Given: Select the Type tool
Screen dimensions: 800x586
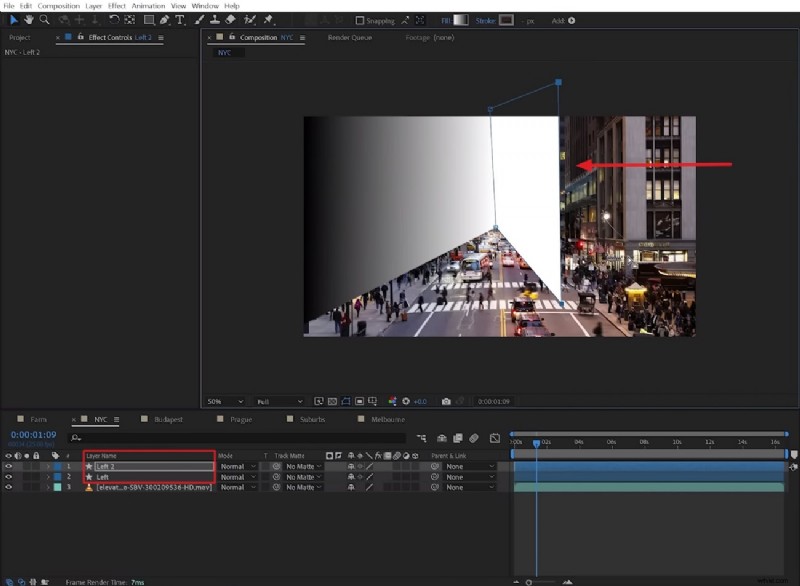Looking at the screenshot, I should (177, 19).
